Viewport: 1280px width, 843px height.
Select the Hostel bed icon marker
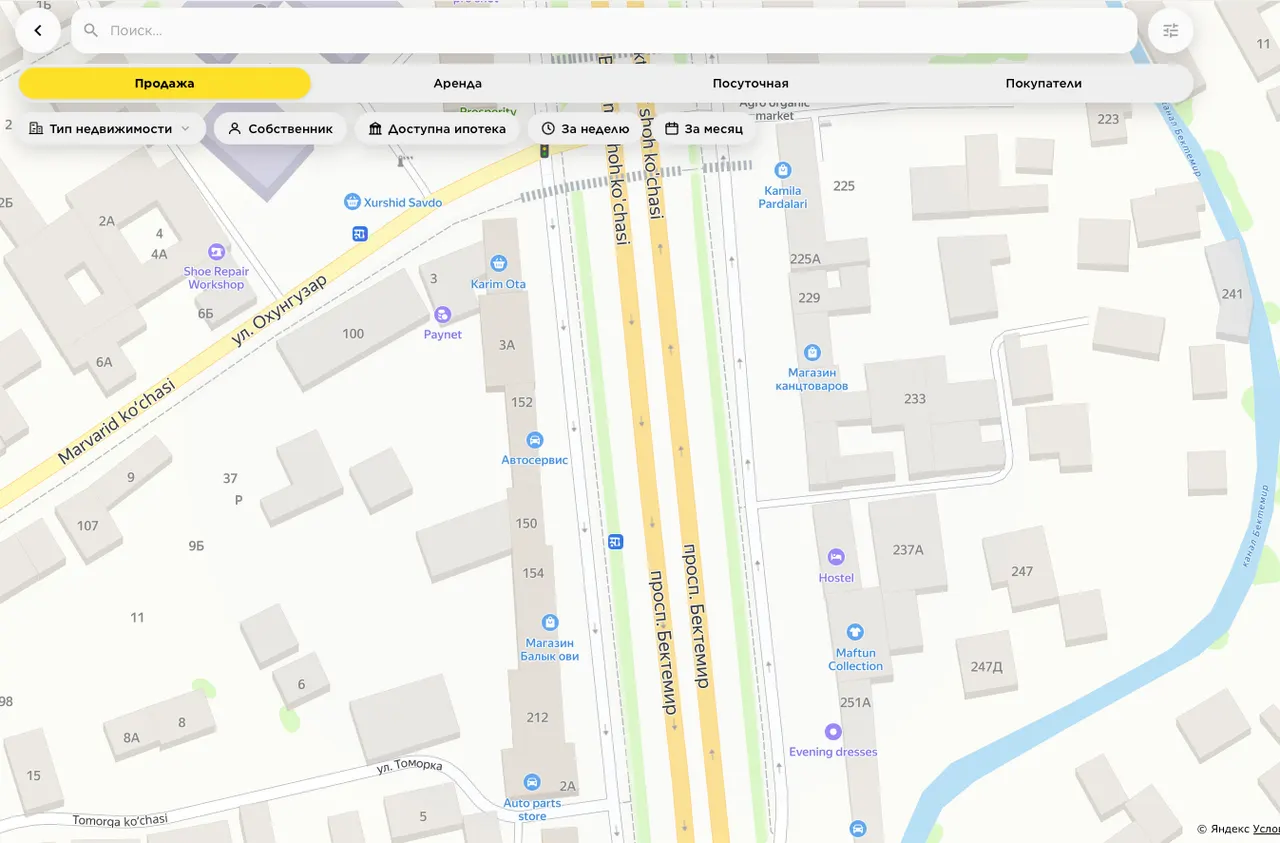pyautogui.click(x=836, y=557)
